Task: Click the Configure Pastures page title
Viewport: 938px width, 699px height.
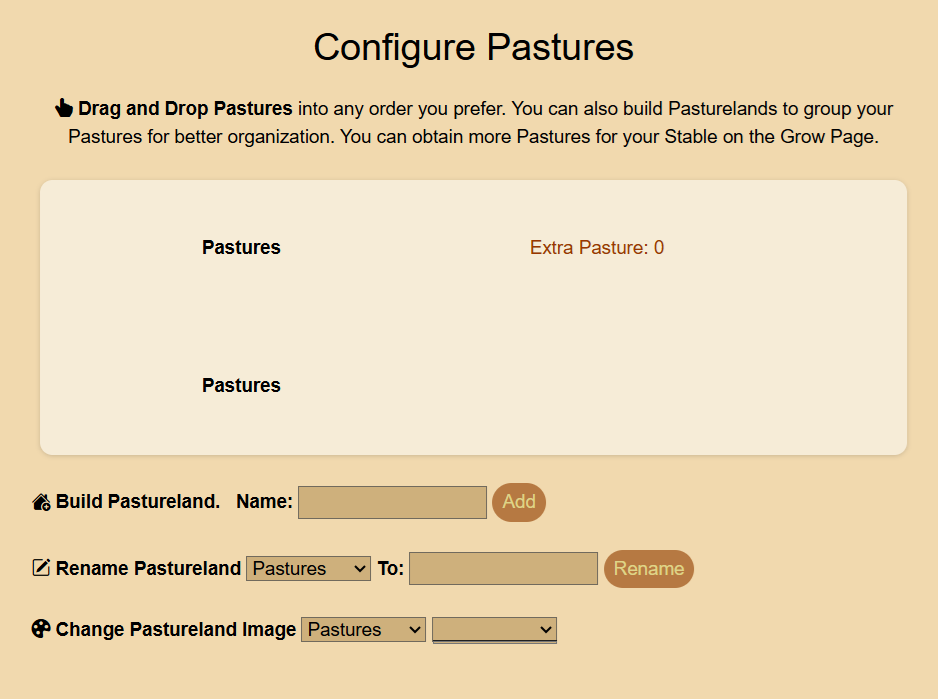Action: click(x=473, y=47)
